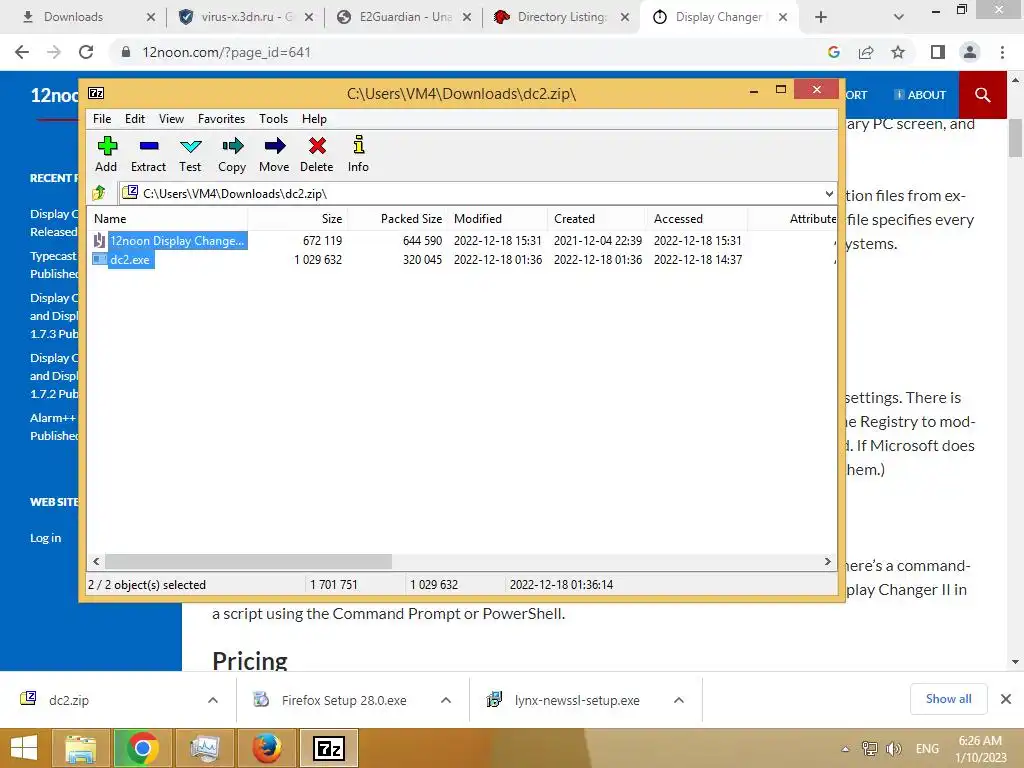Go back in Chrome
This screenshot has width=1024, height=768.
(x=22, y=52)
